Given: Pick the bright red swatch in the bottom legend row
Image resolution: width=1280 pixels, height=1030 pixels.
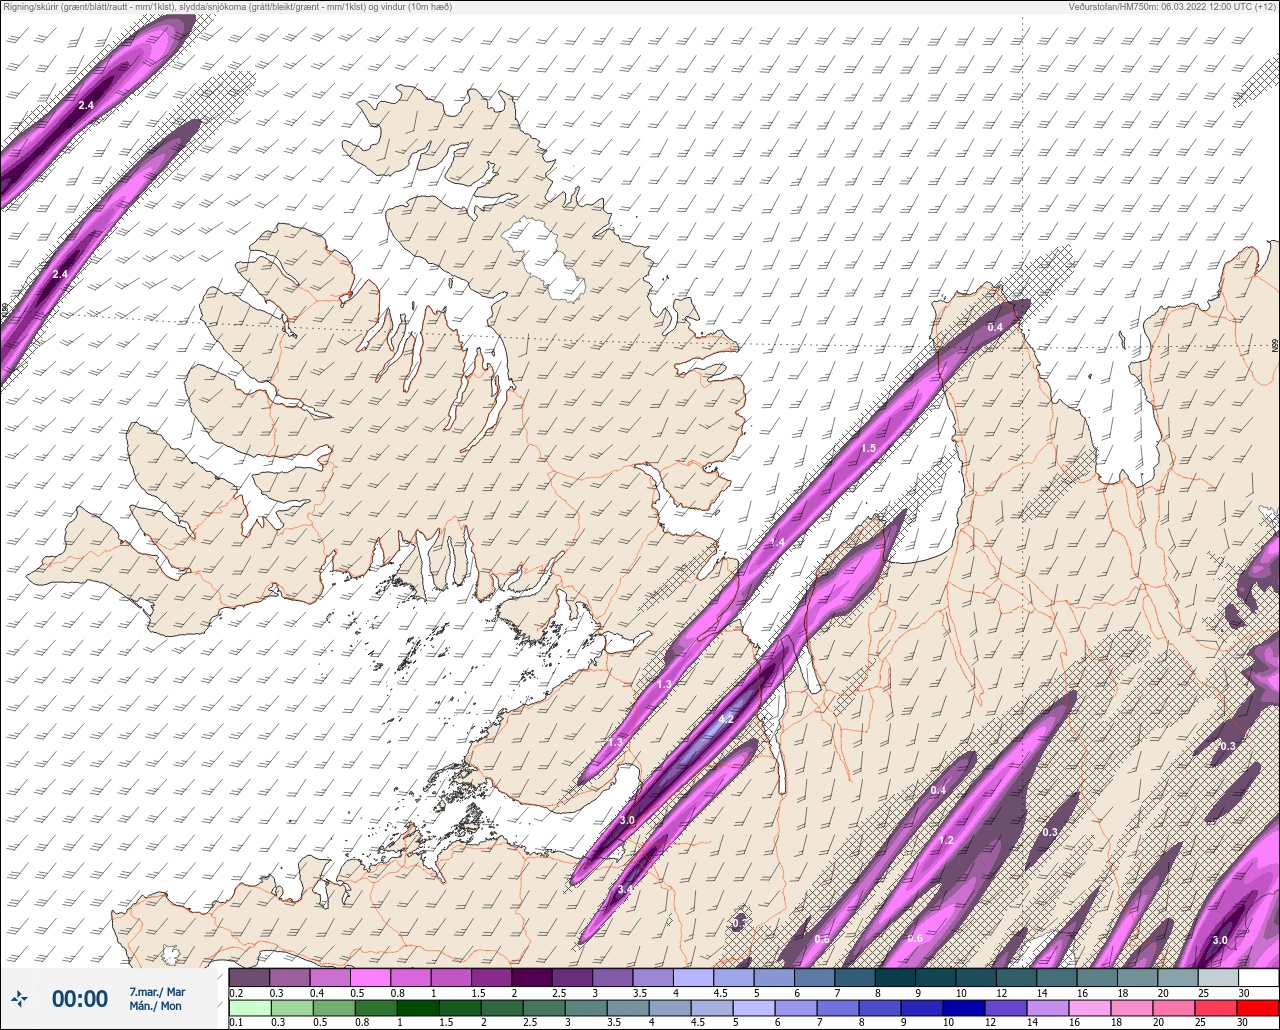Looking at the screenshot, I should point(1258,1008).
